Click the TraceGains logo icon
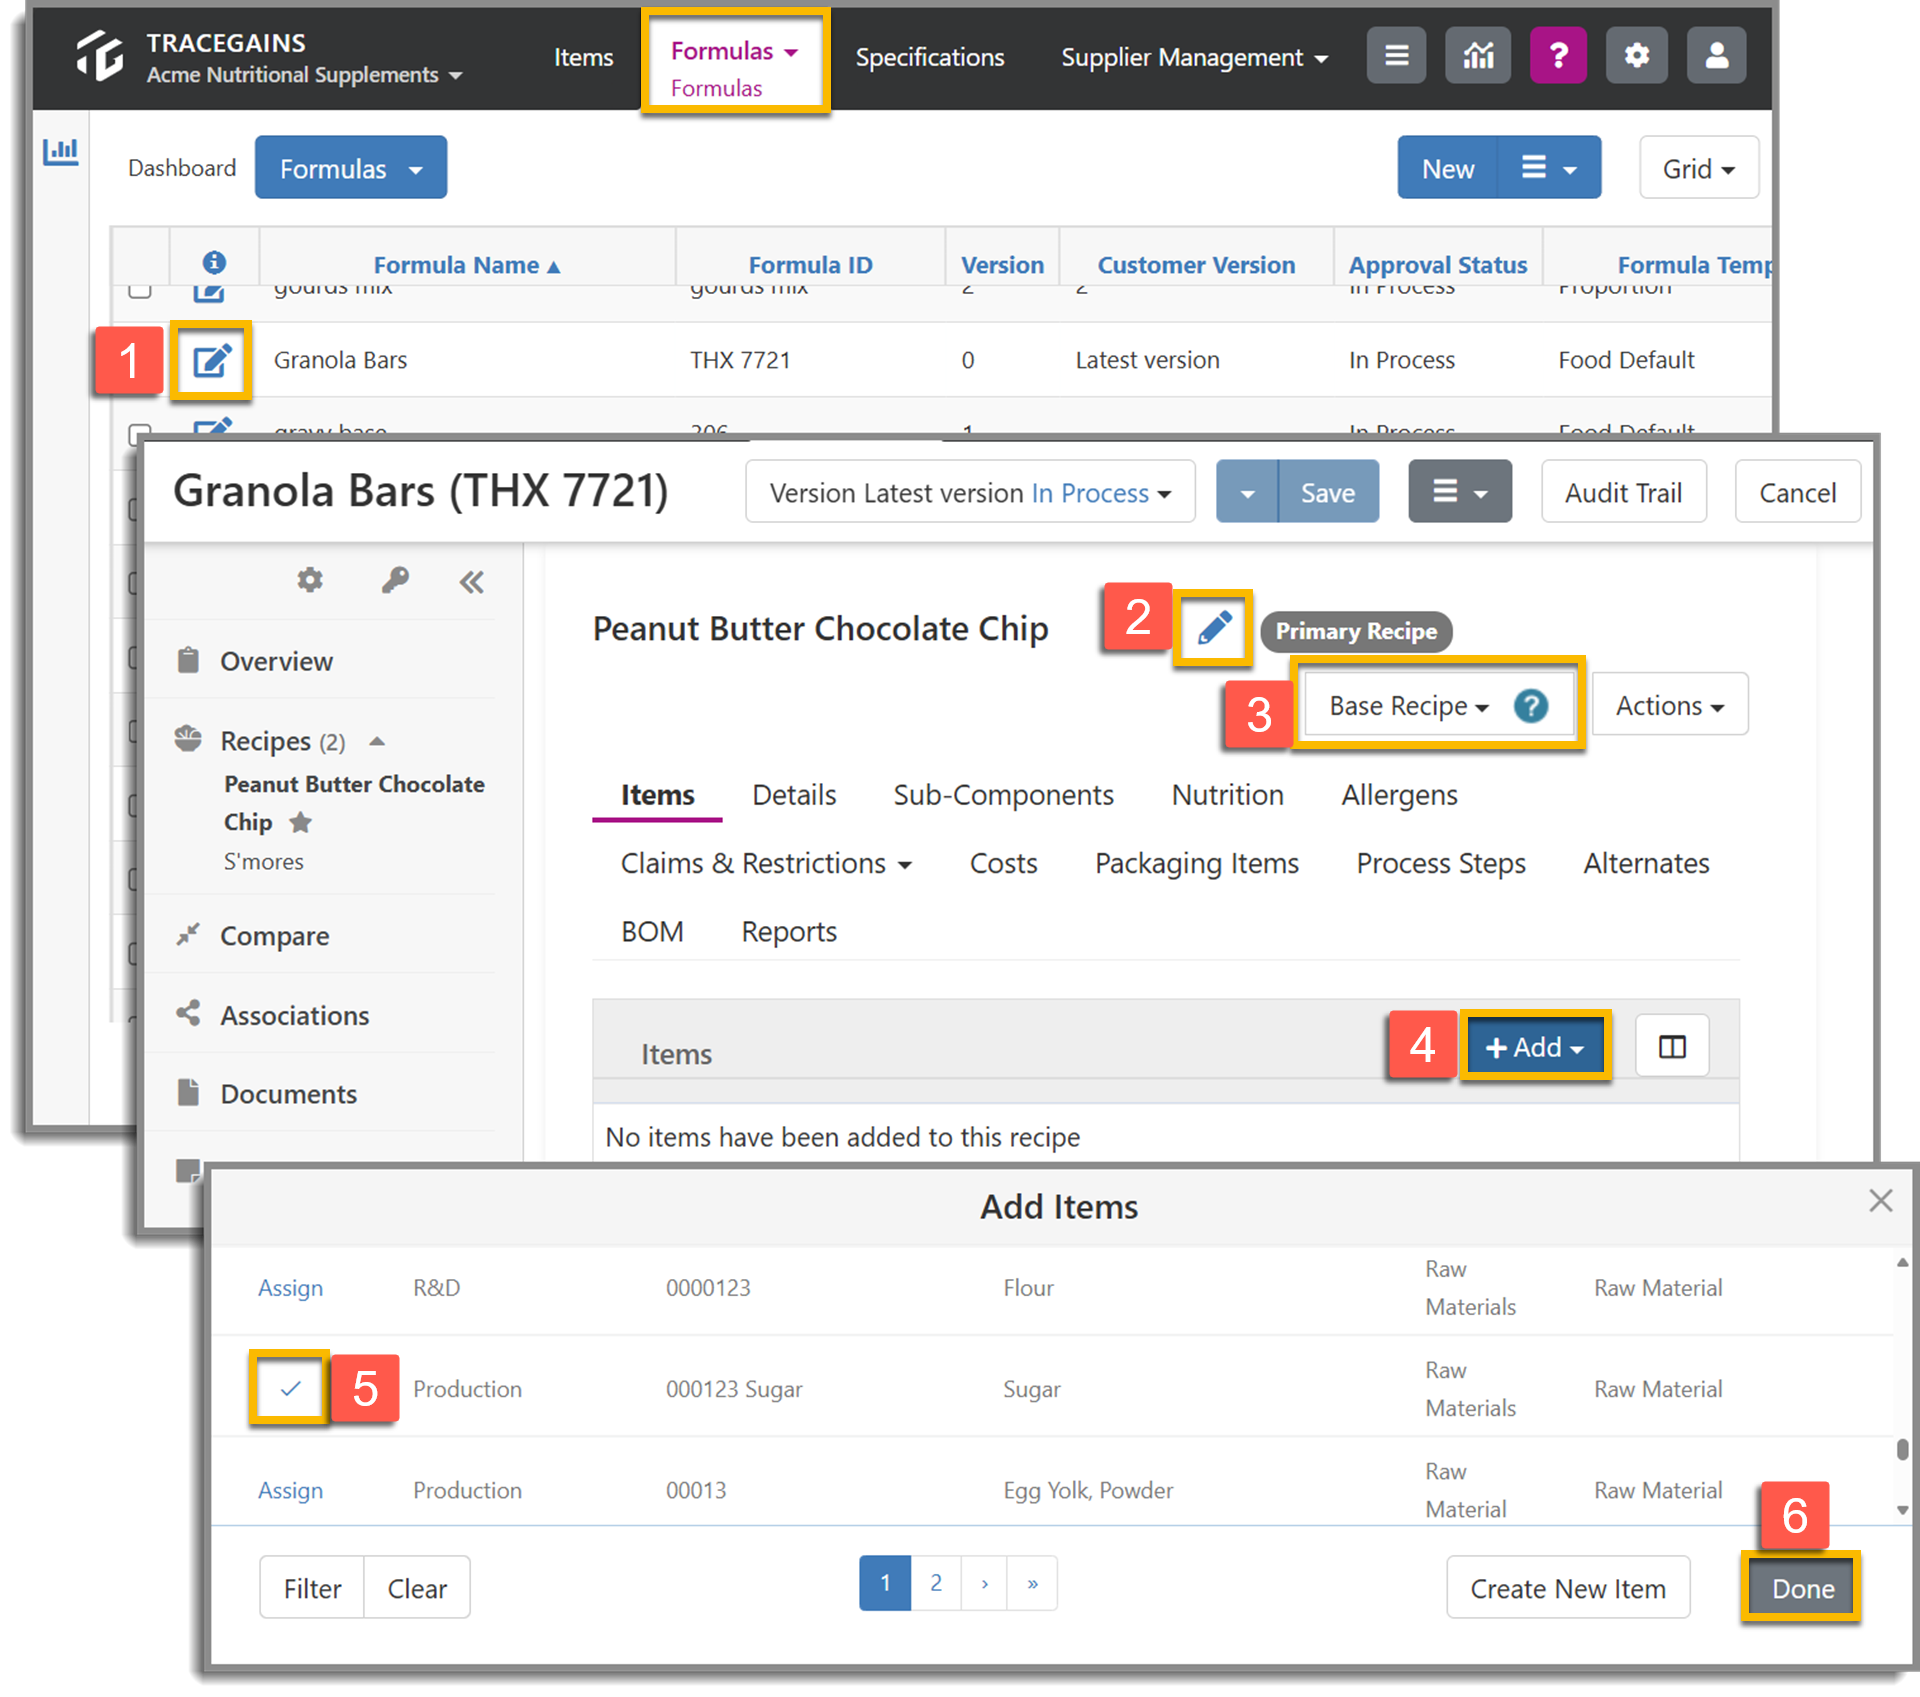The height and width of the screenshot is (1697, 1920). click(100, 55)
